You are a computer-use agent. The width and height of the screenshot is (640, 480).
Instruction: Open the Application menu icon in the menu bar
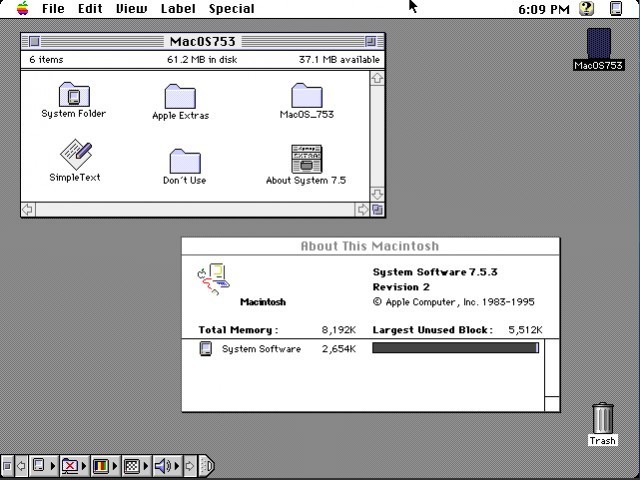click(x=616, y=9)
